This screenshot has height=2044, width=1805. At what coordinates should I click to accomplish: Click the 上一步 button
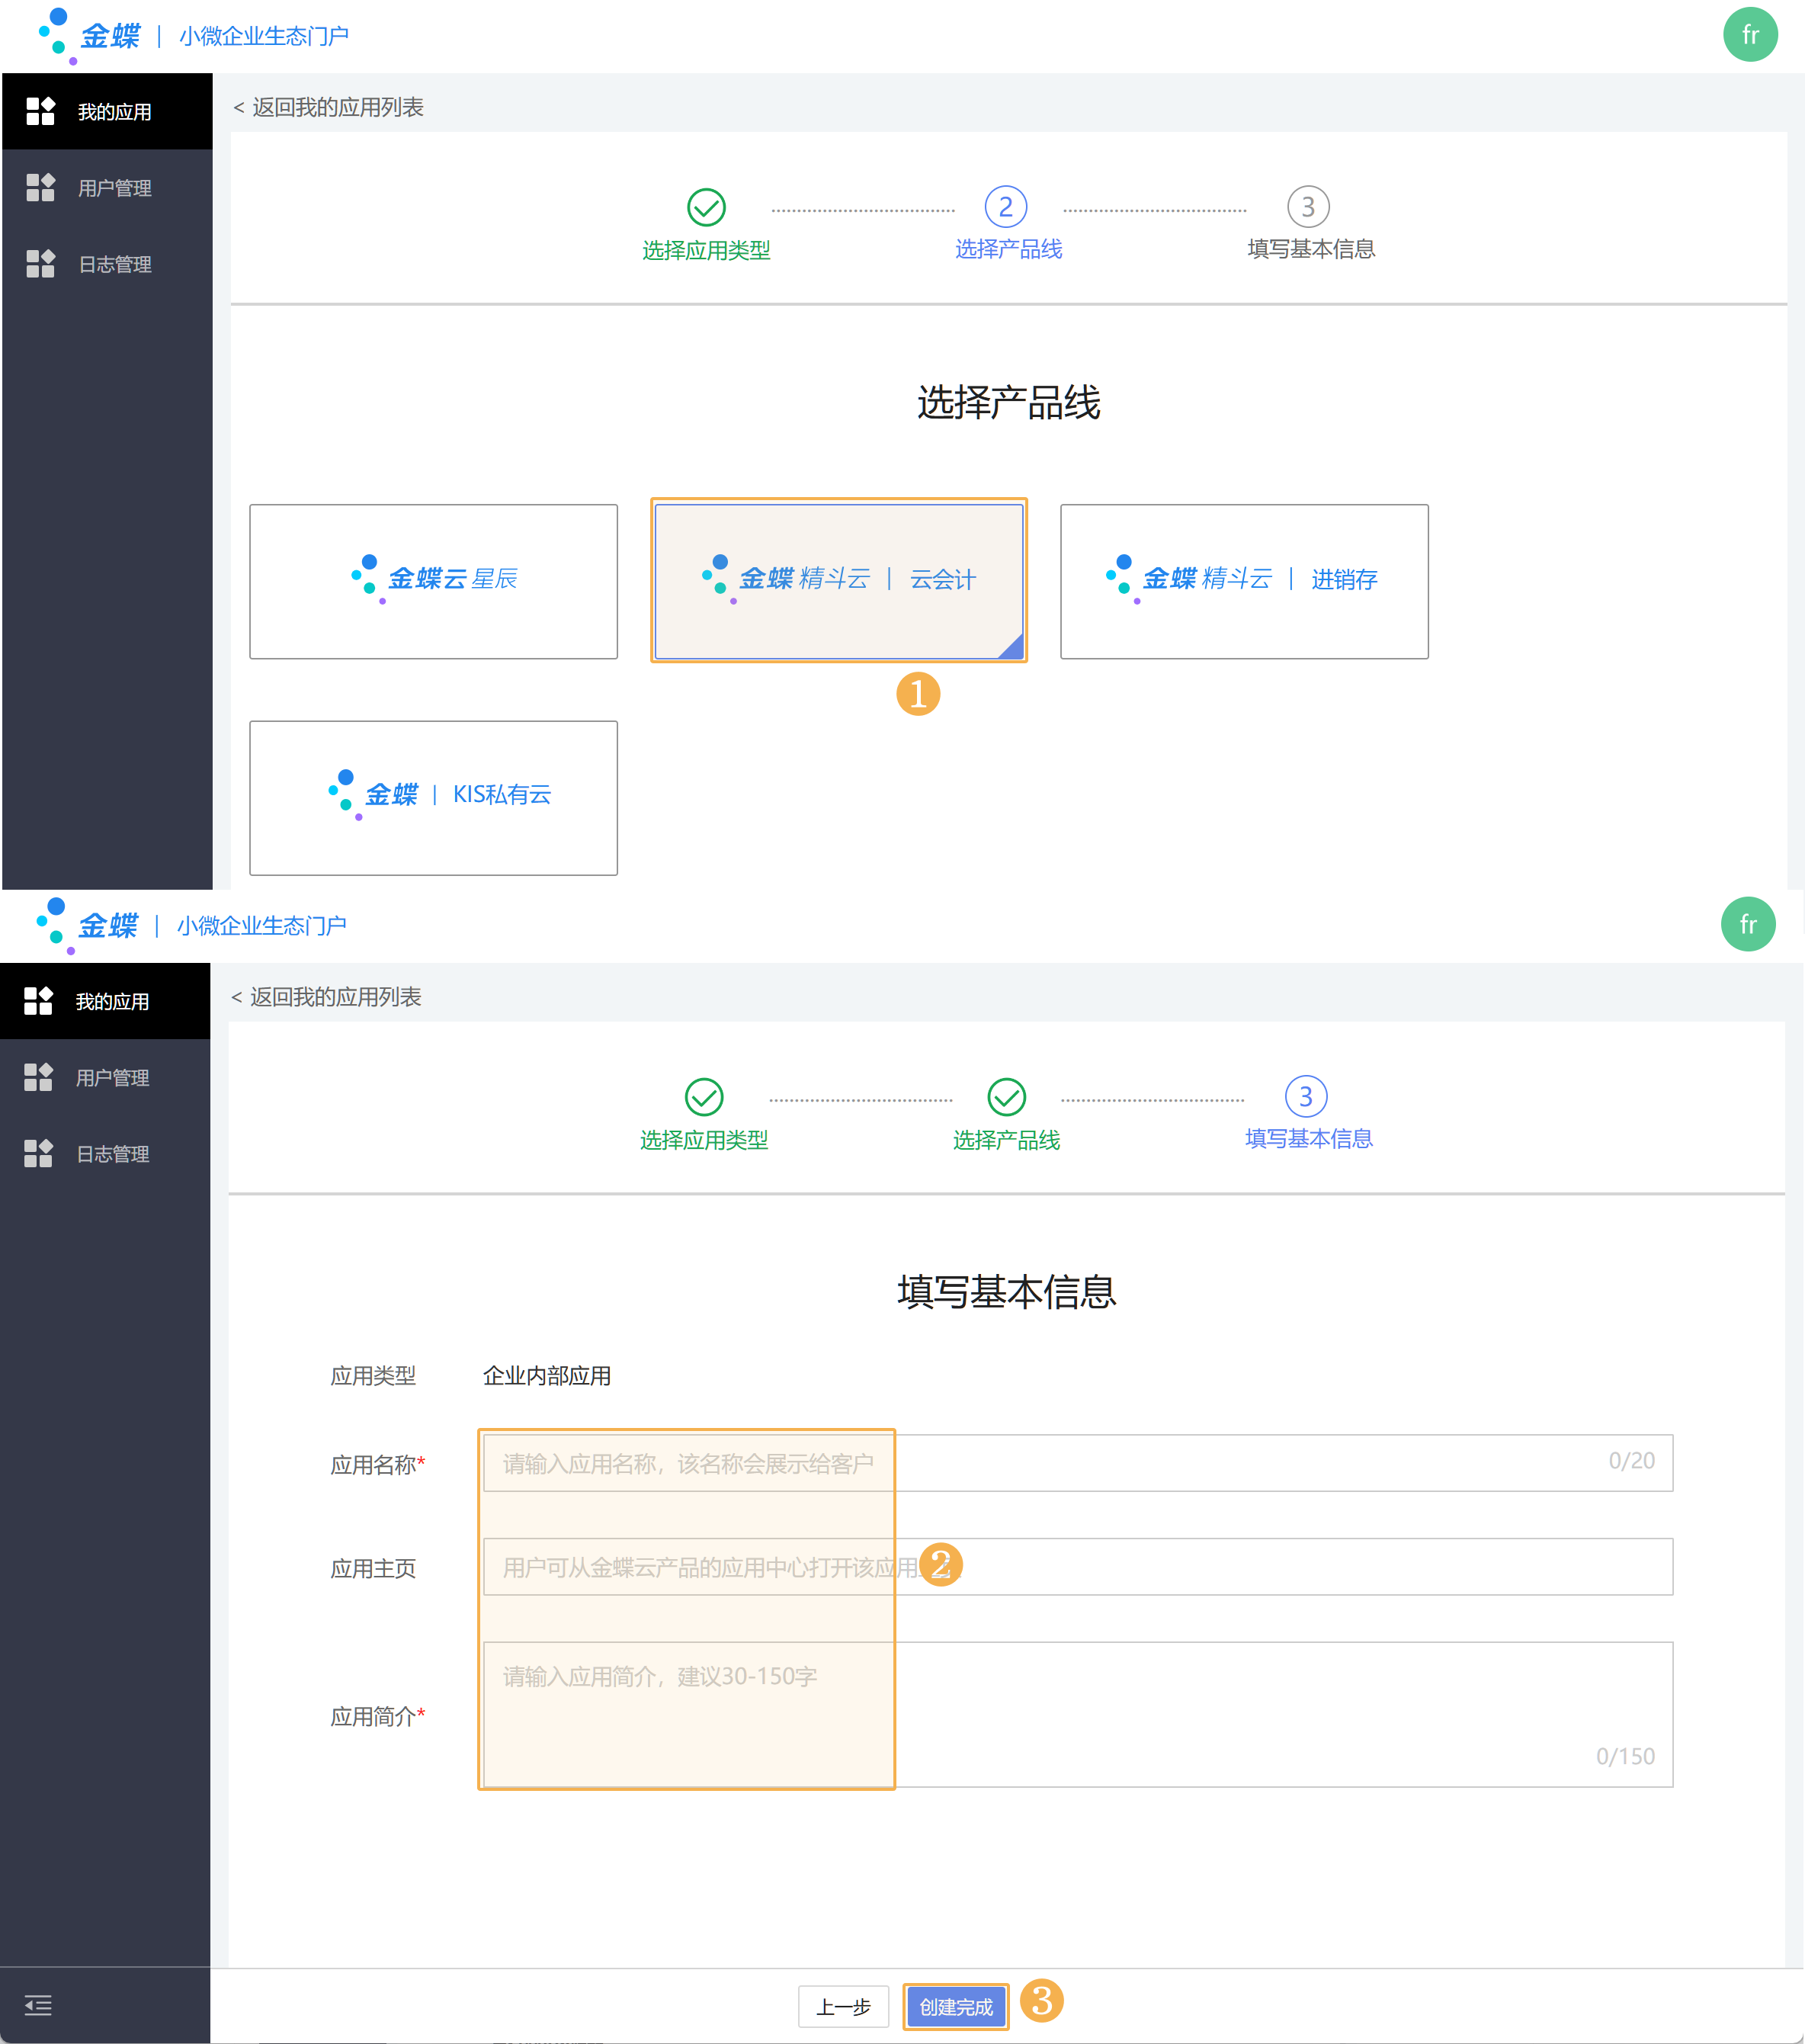843,2006
